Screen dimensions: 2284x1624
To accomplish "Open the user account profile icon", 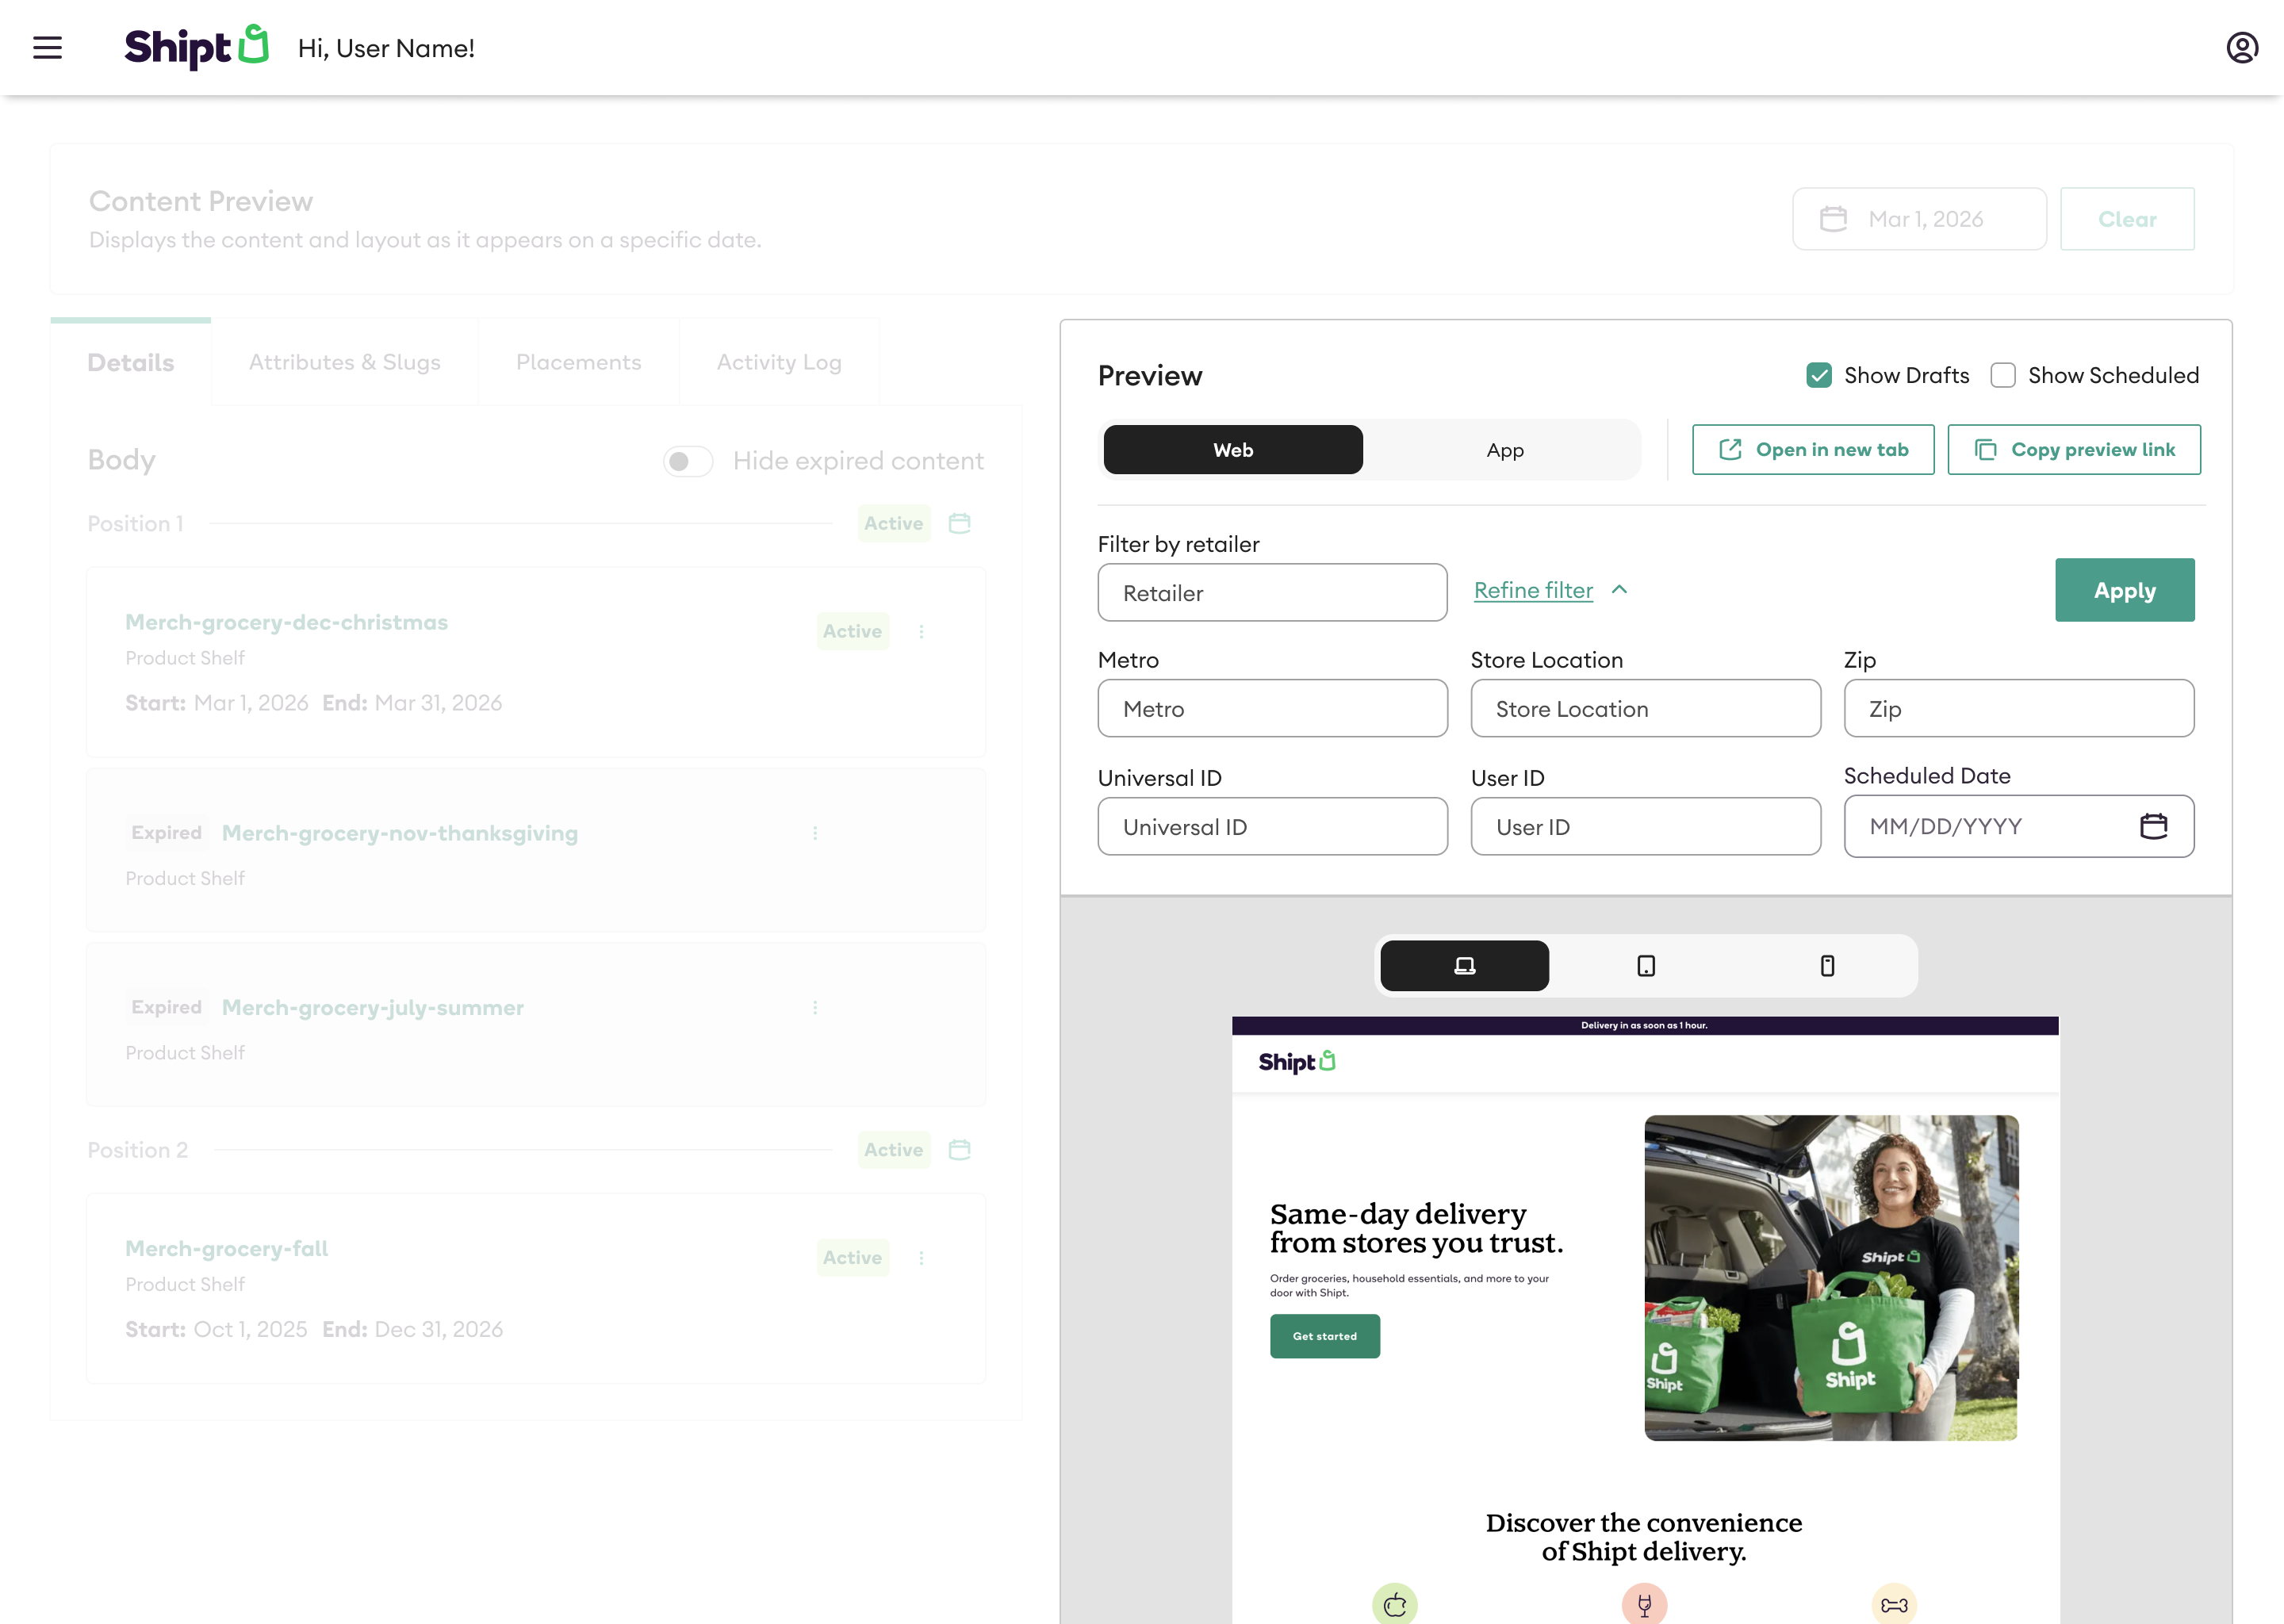I will coord(2242,48).
